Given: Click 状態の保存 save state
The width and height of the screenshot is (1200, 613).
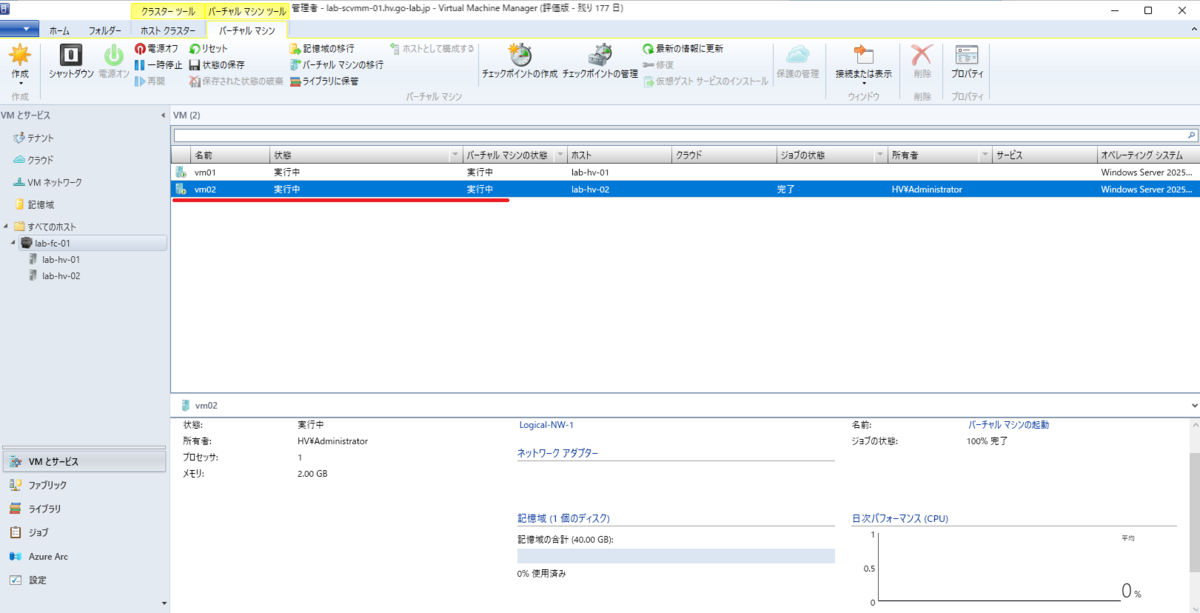Looking at the screenshot, I should click(216, 64).
